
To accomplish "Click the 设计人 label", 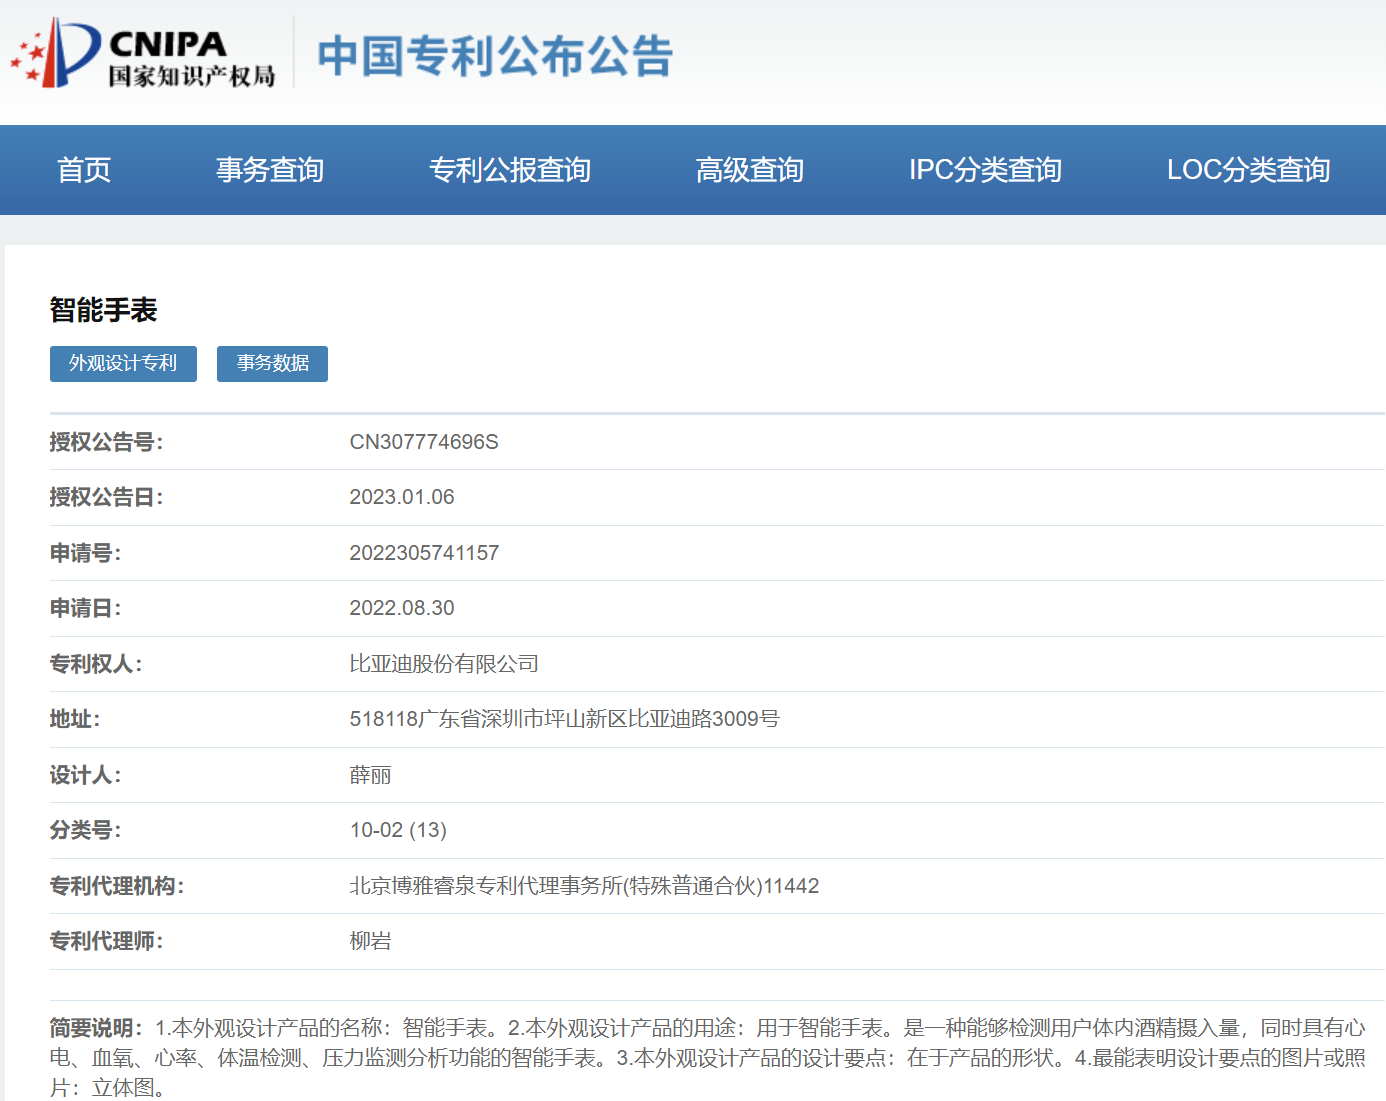I will tap(85, 775).
